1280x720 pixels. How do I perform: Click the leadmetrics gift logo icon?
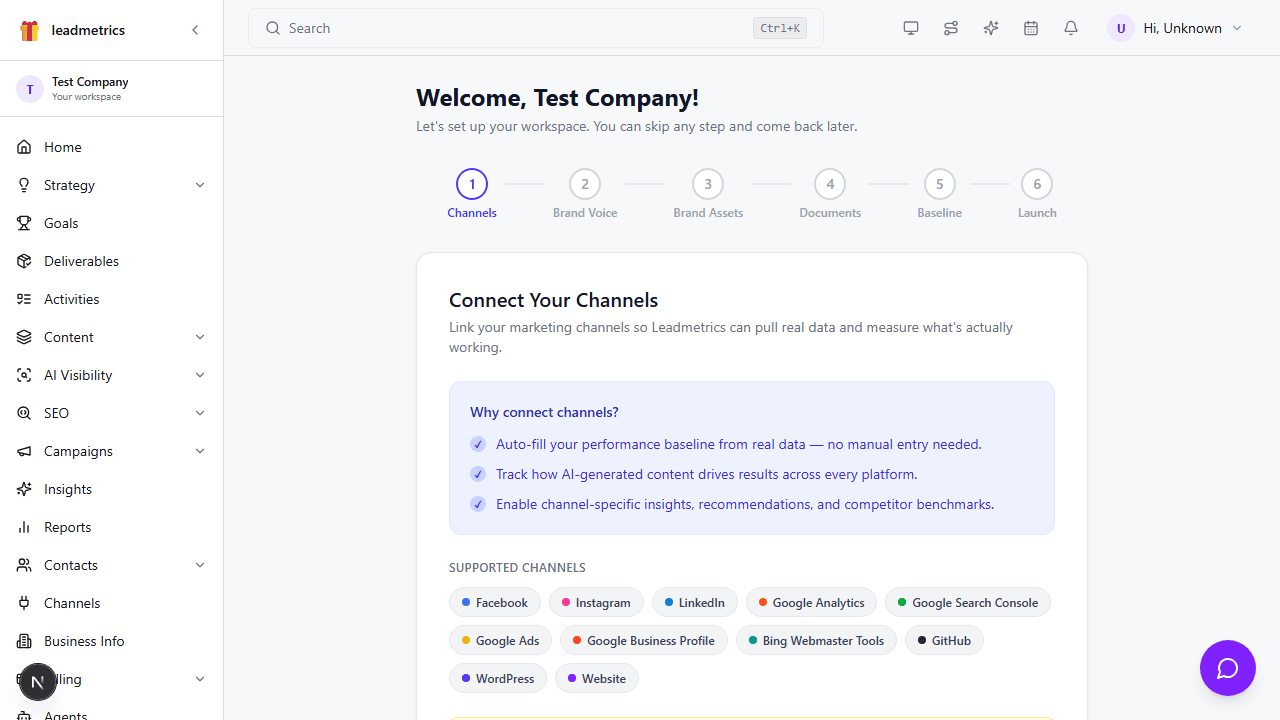tap(29, 30)
